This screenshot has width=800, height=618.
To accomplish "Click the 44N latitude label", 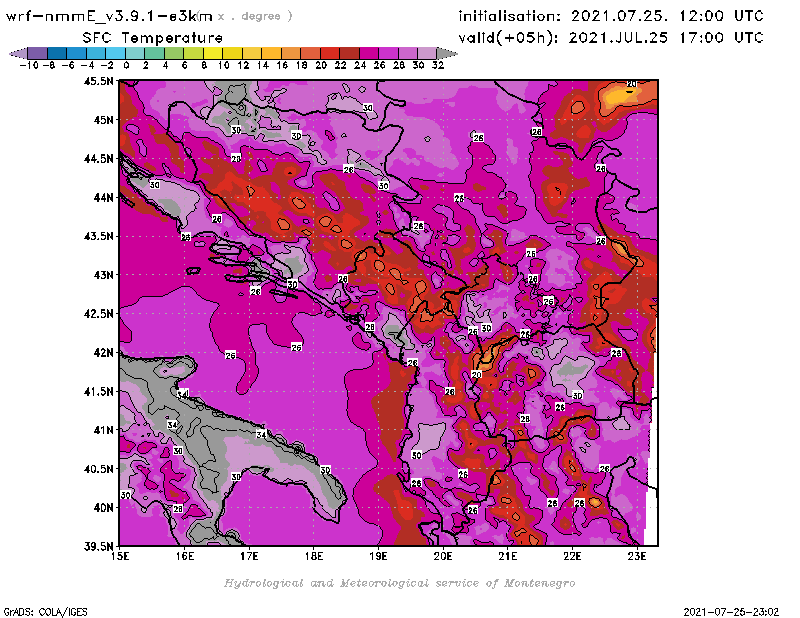I will [x=104, y=197].
